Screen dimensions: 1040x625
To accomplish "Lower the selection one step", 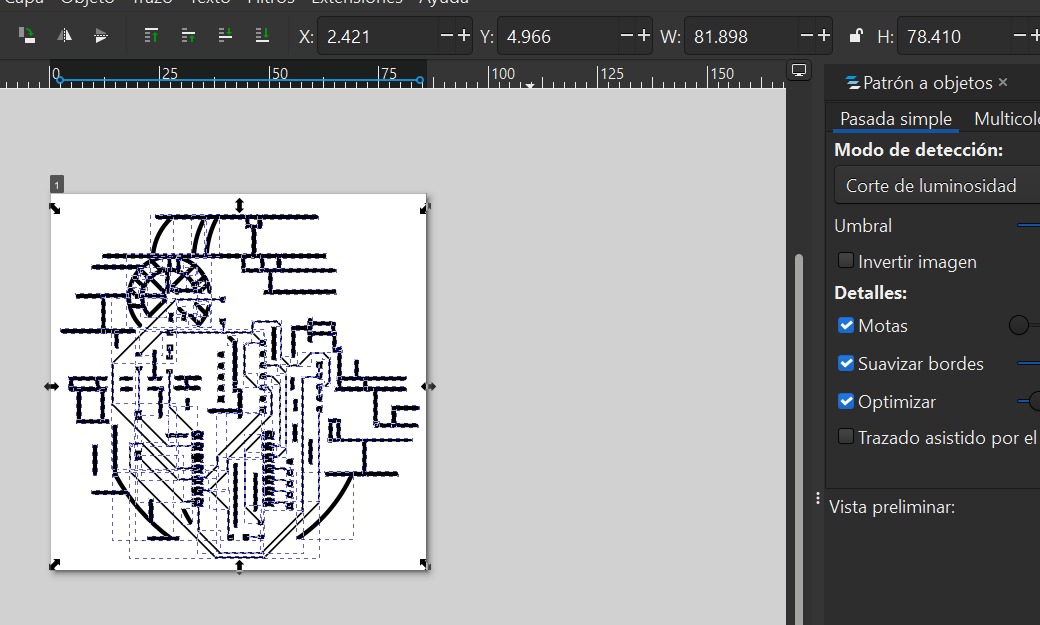I will pyautogui.click(x=226, y=35).
